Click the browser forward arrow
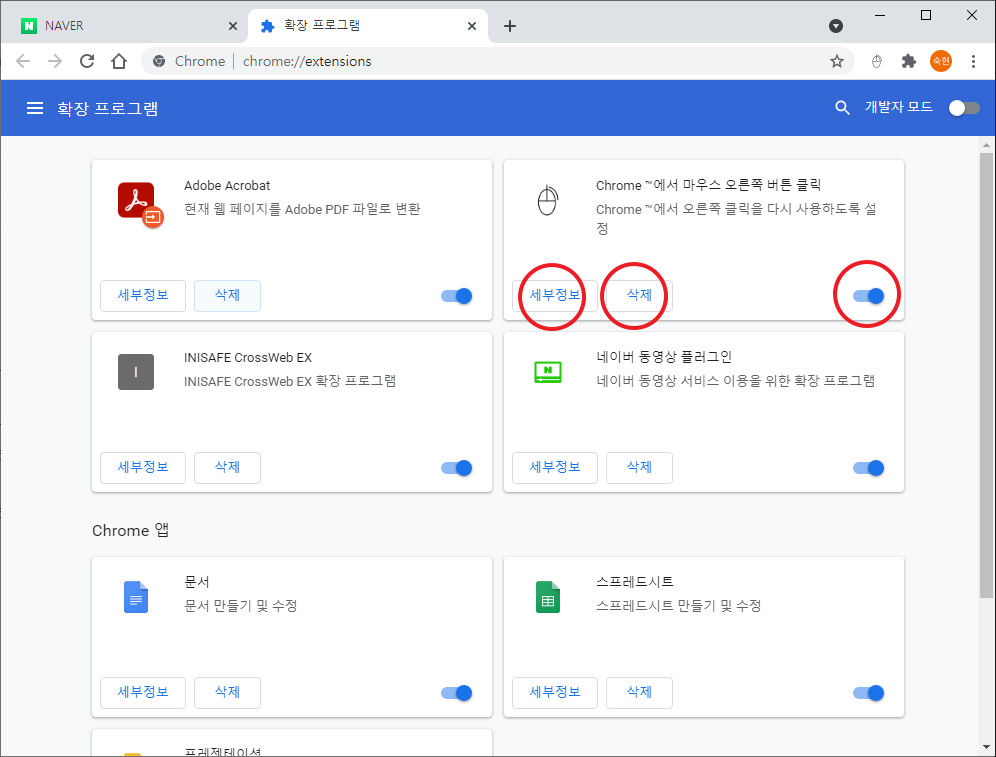Screen dimensions: 996x757 pos(55,61)
